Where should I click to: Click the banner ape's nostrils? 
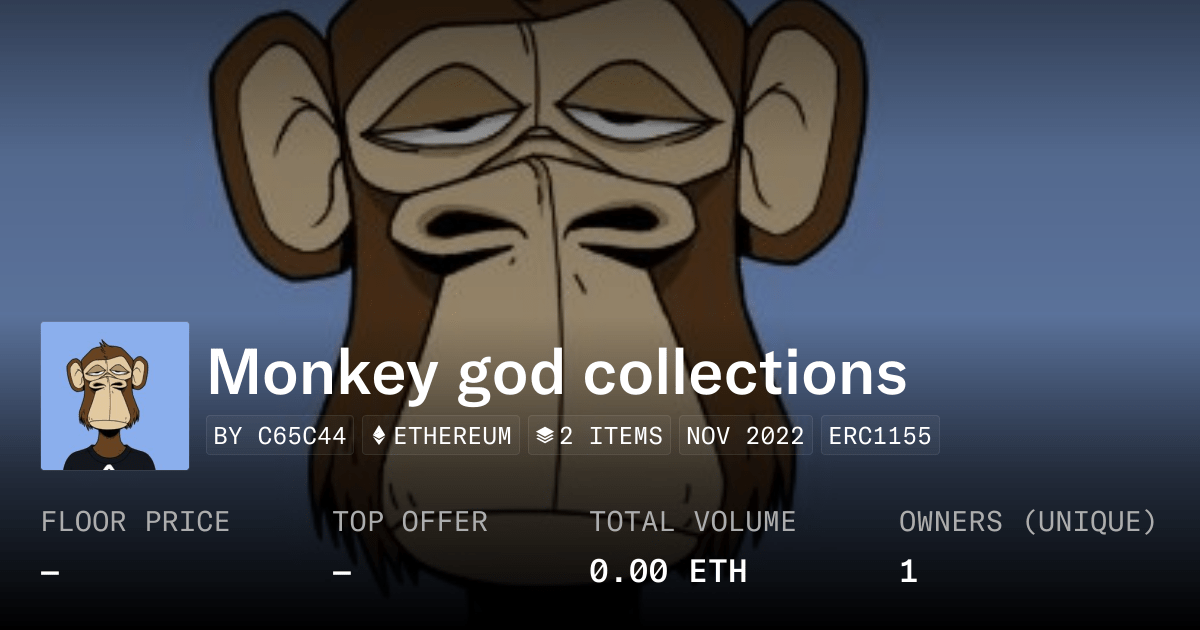tap(540, 222)
